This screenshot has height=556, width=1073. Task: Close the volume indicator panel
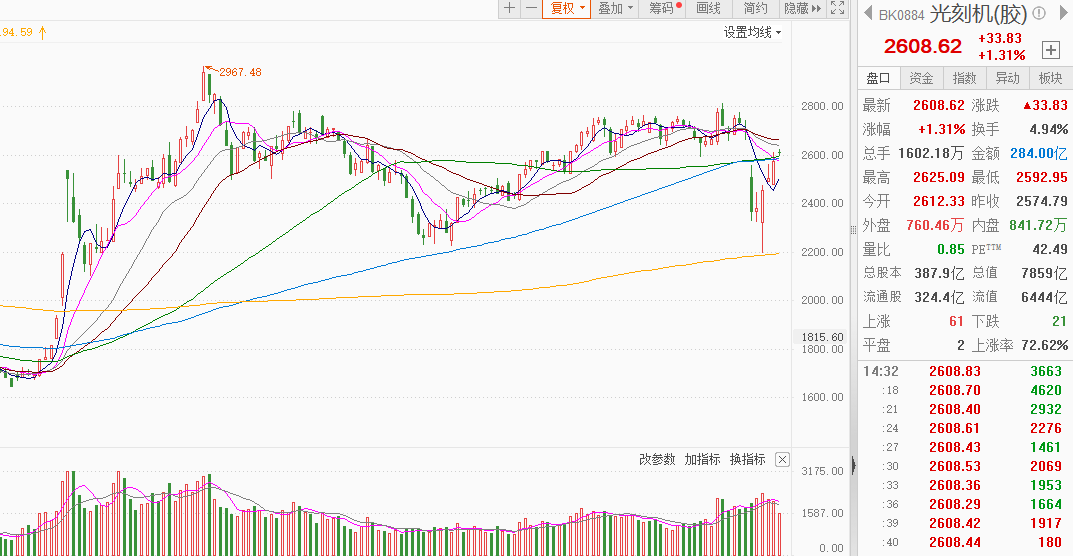pyautogui.click(x=782, y=460)
